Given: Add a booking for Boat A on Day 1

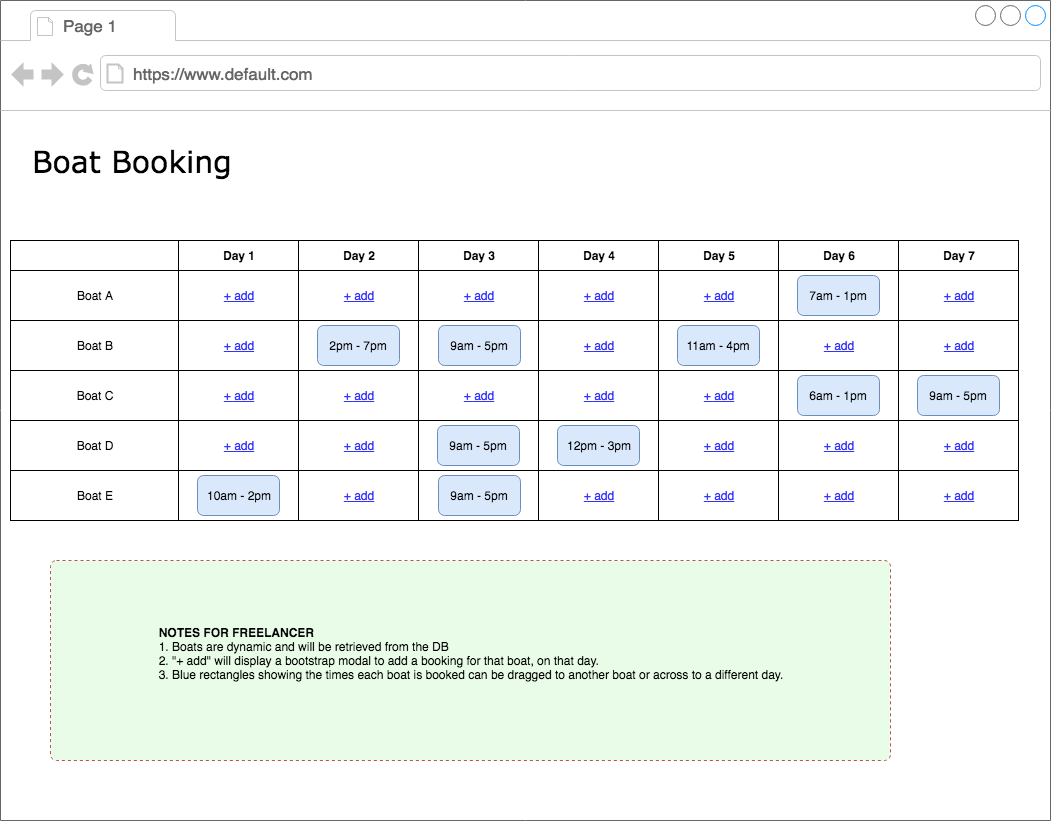Looking at the screenshot, I should coord(238,296).
